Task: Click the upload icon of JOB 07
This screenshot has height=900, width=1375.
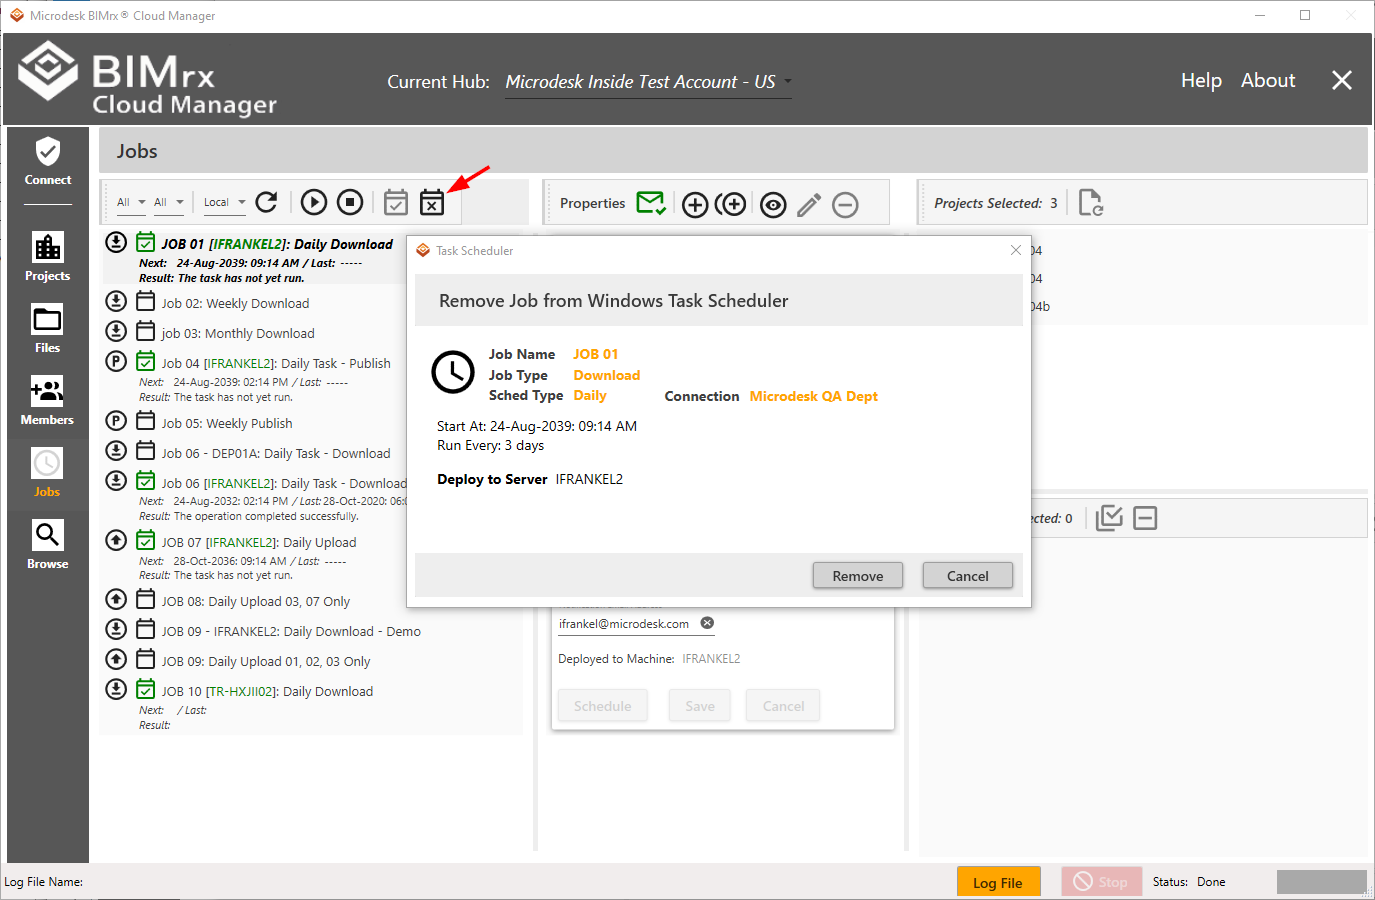Action: point(116,540)
